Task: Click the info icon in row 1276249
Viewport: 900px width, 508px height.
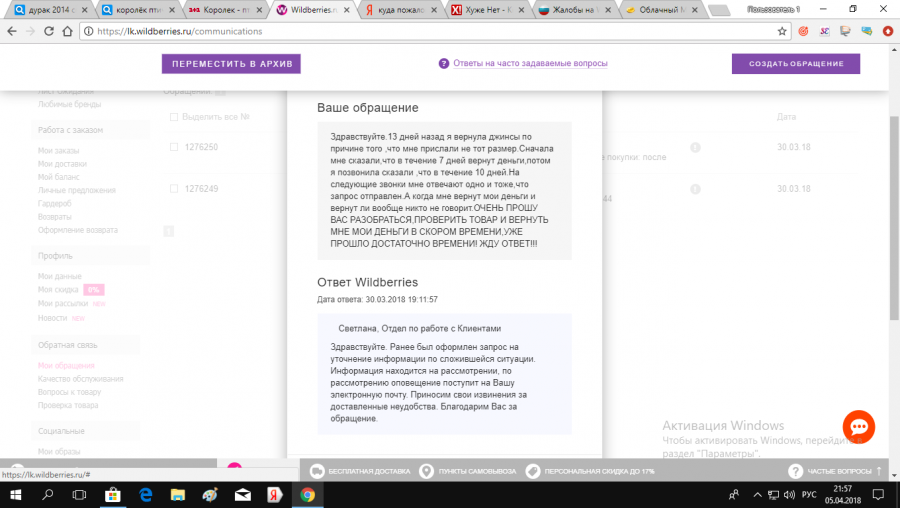Action: (x=695, y=189)
